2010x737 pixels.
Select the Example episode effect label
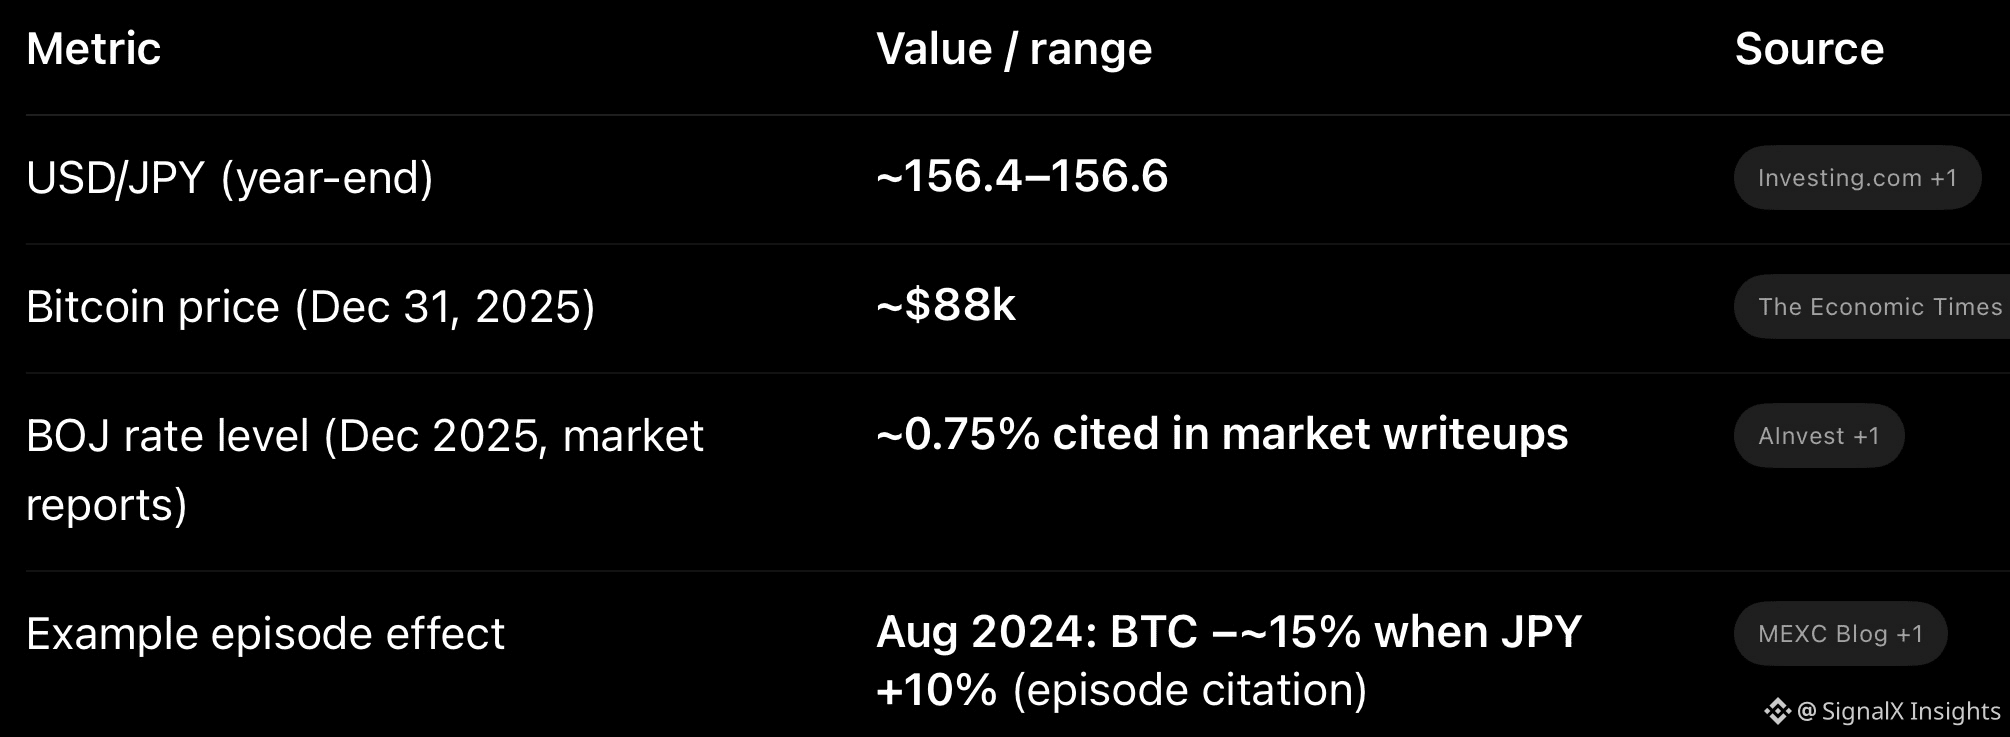click(265, 634)
